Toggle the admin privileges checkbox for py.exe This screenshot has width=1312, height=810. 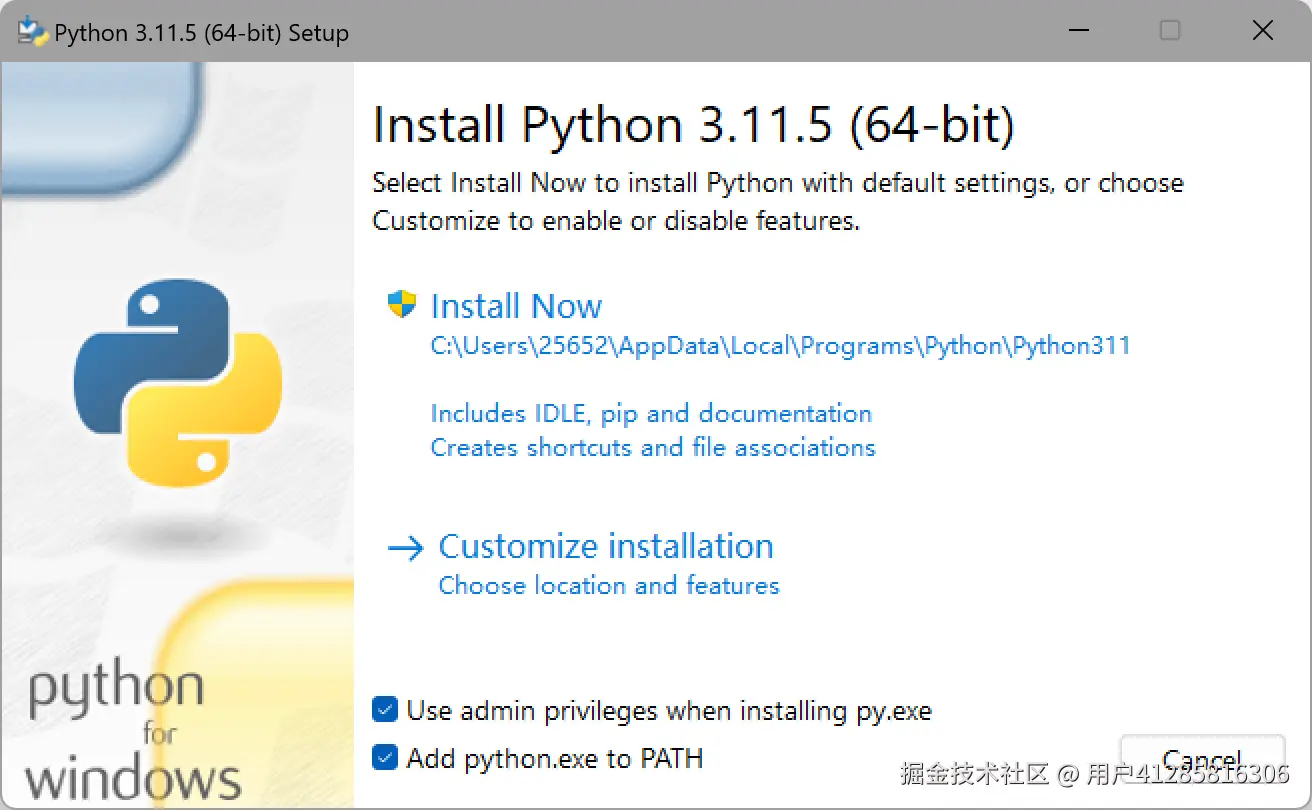tap(384, 710)
